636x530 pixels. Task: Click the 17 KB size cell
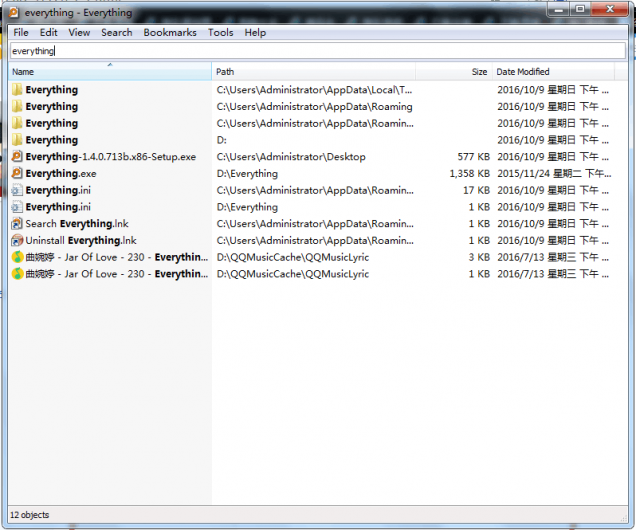(476, 190)
